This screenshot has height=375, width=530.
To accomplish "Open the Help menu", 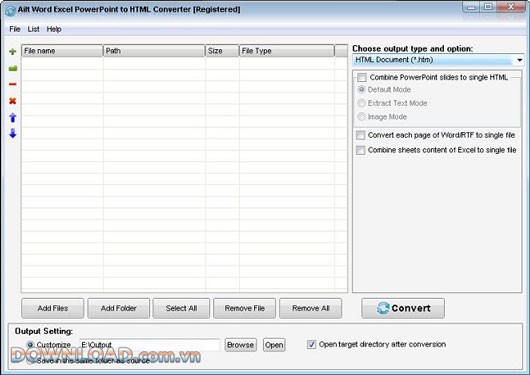I will pos(54,29).
